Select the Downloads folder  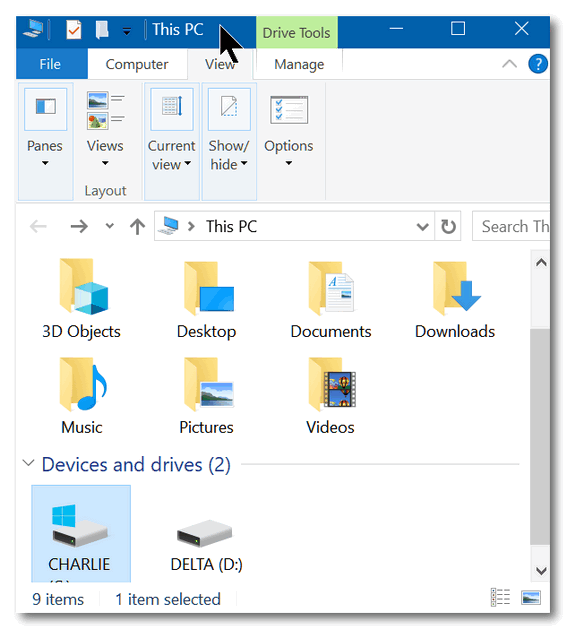coord(455,299)
